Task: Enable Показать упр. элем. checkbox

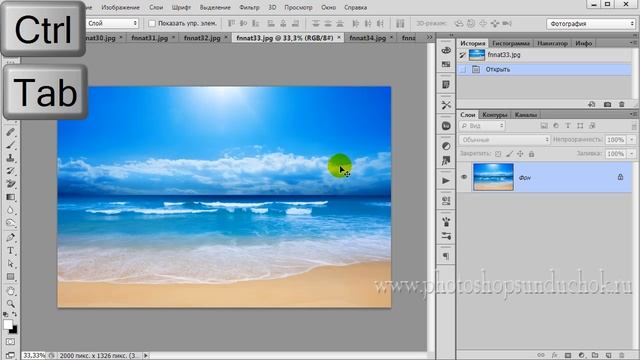Action: (152, 23)
